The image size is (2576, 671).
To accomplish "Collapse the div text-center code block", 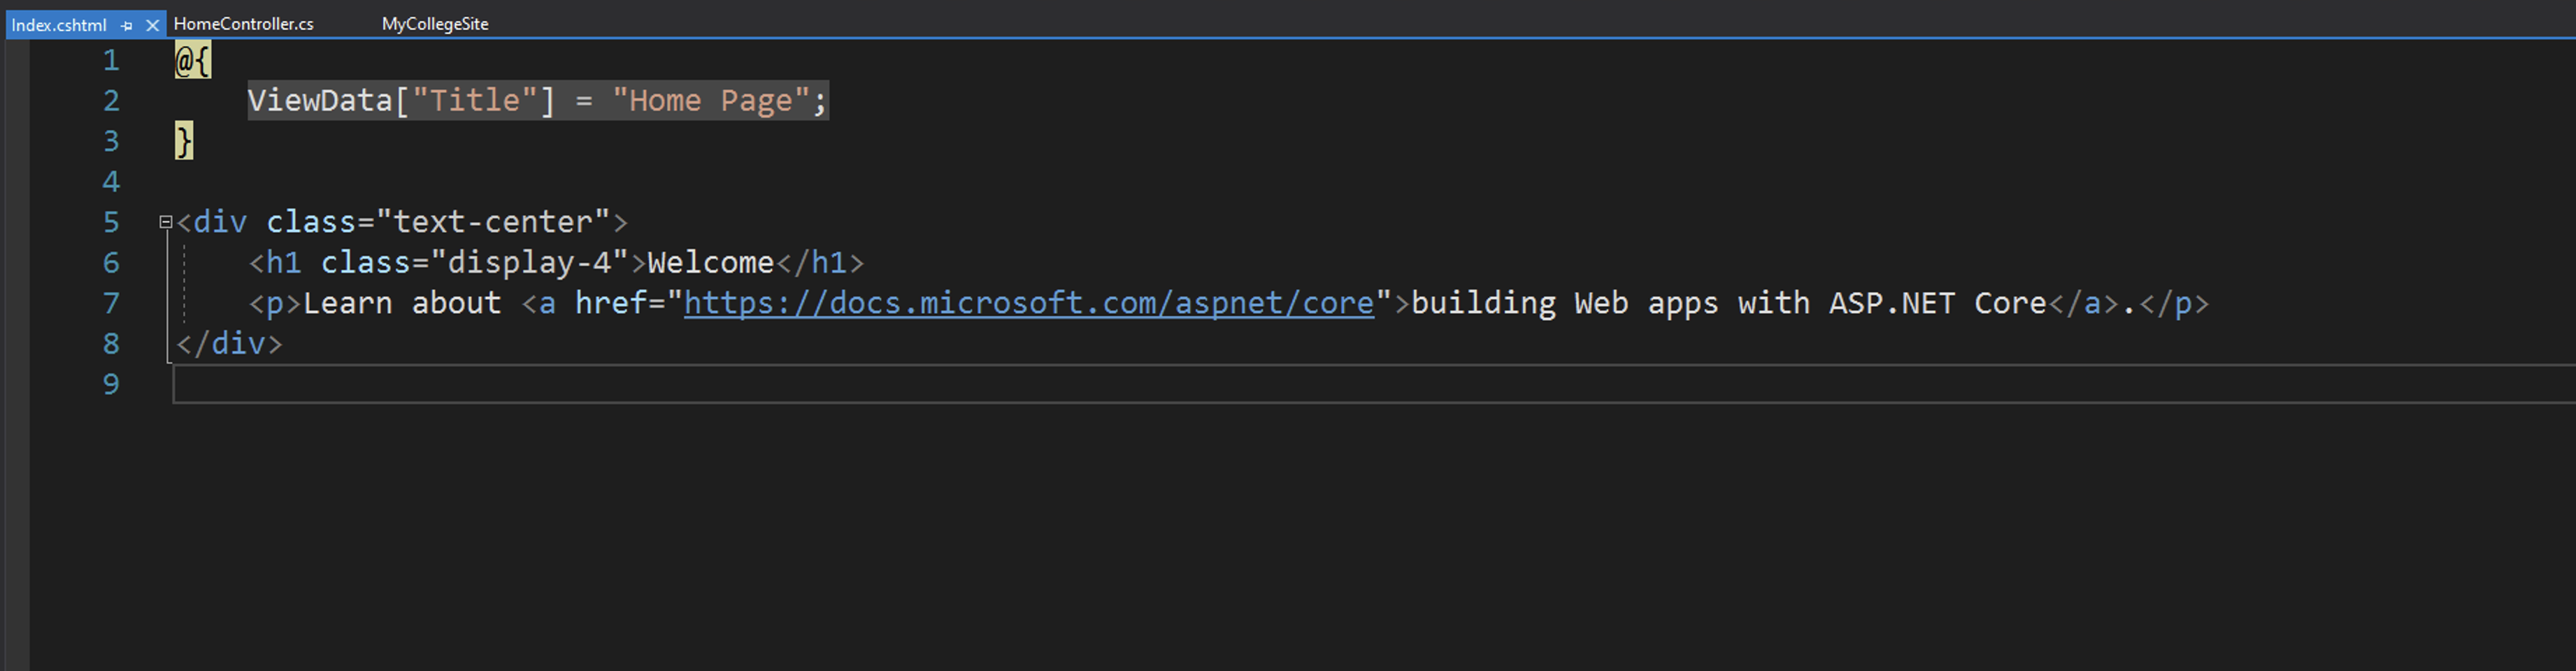I will click(x=166, y=222).
